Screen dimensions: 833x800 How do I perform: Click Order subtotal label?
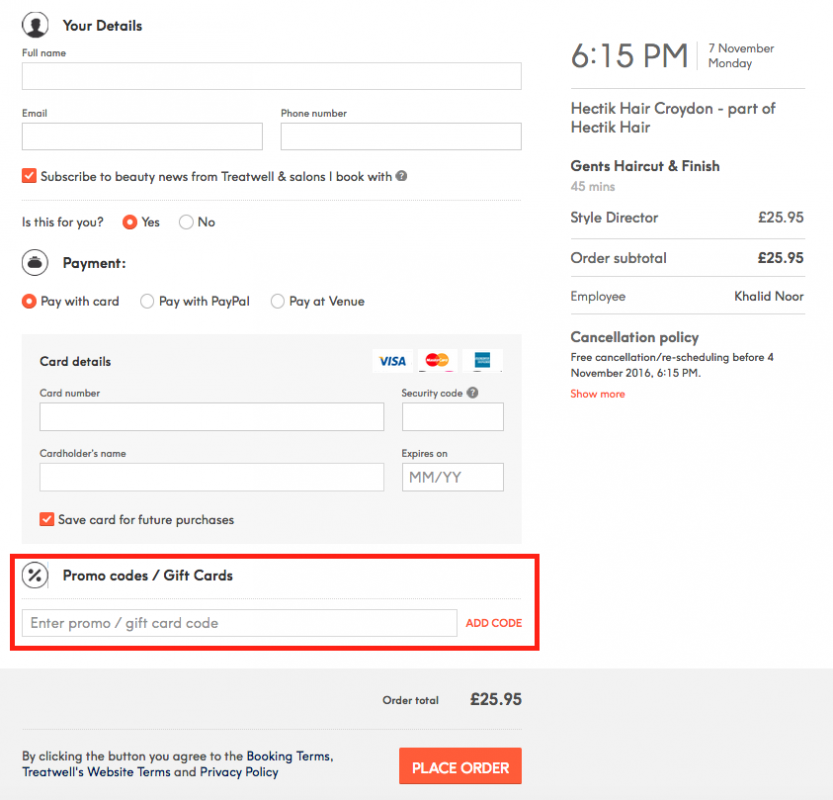[x=618, y=258]
